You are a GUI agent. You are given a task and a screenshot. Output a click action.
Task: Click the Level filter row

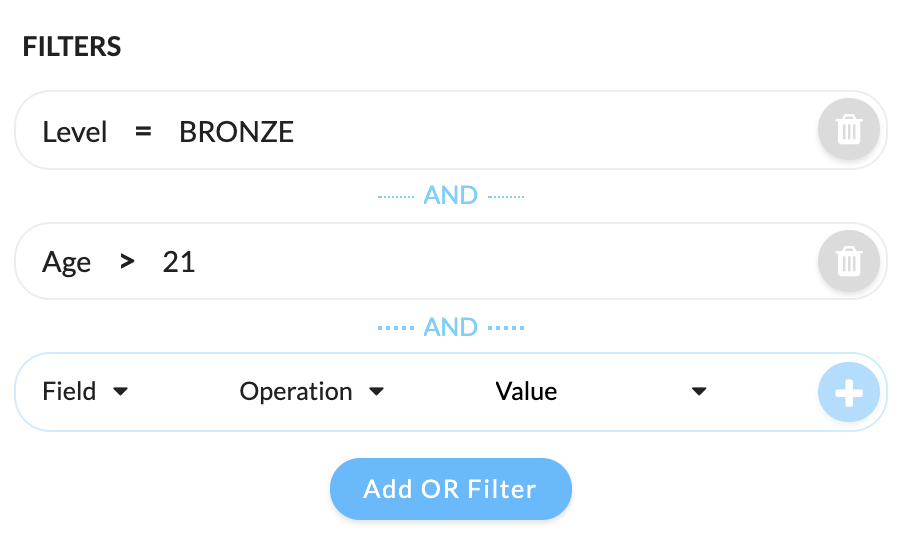point(451,130)
